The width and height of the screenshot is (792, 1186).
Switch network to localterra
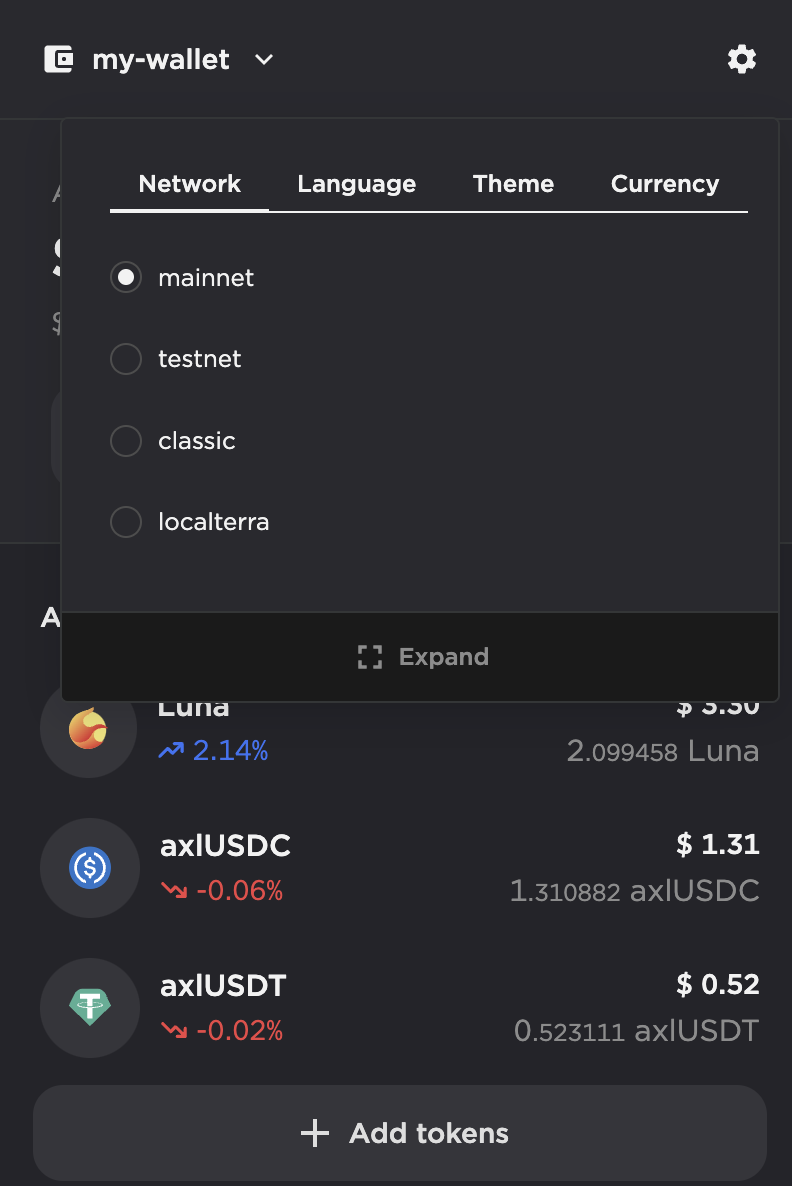(126, 522)
